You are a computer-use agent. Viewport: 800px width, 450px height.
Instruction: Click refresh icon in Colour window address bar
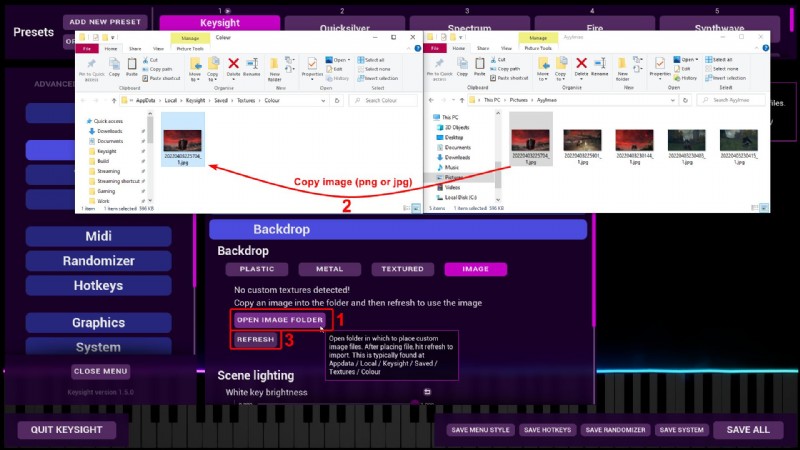pos(337,101)
